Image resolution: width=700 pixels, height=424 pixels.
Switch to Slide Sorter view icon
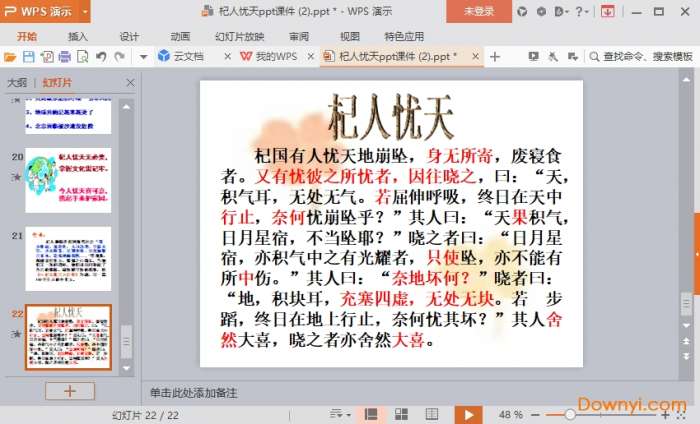click(x=401, y=415)
